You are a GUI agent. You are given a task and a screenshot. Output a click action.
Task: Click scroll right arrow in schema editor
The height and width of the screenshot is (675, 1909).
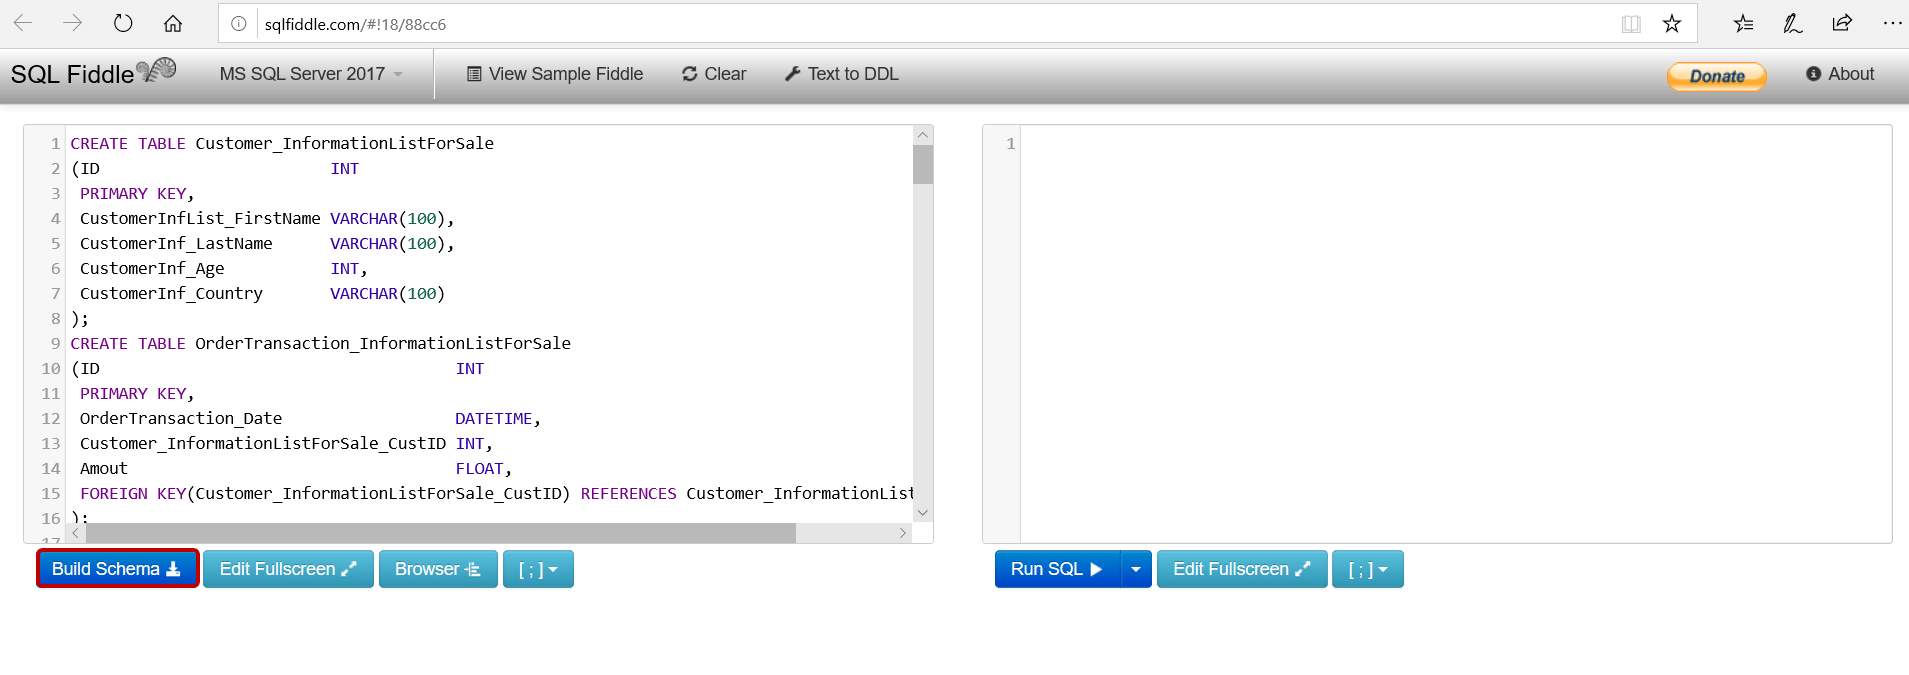(x=903, y=533)
